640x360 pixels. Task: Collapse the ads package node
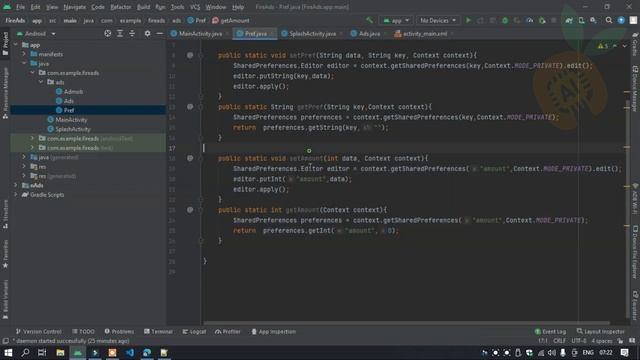coord(41,82)
